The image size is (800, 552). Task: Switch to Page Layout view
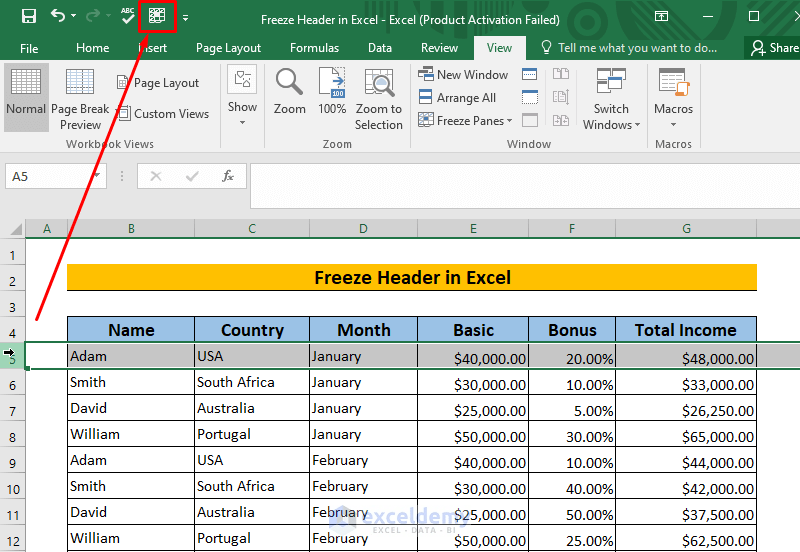[158, 83]
